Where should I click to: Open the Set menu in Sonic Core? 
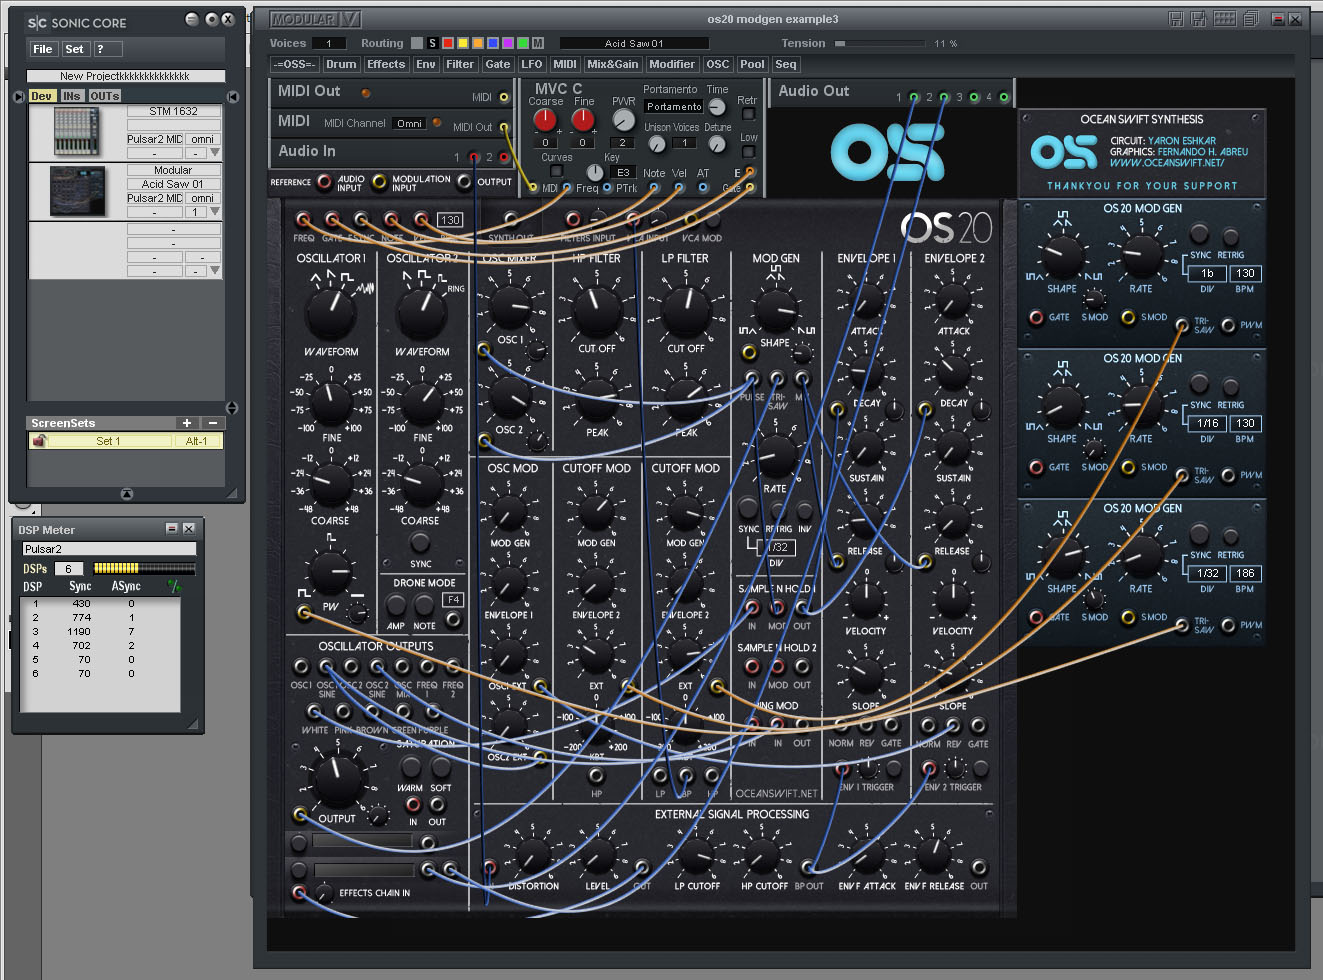coord(75,49)
